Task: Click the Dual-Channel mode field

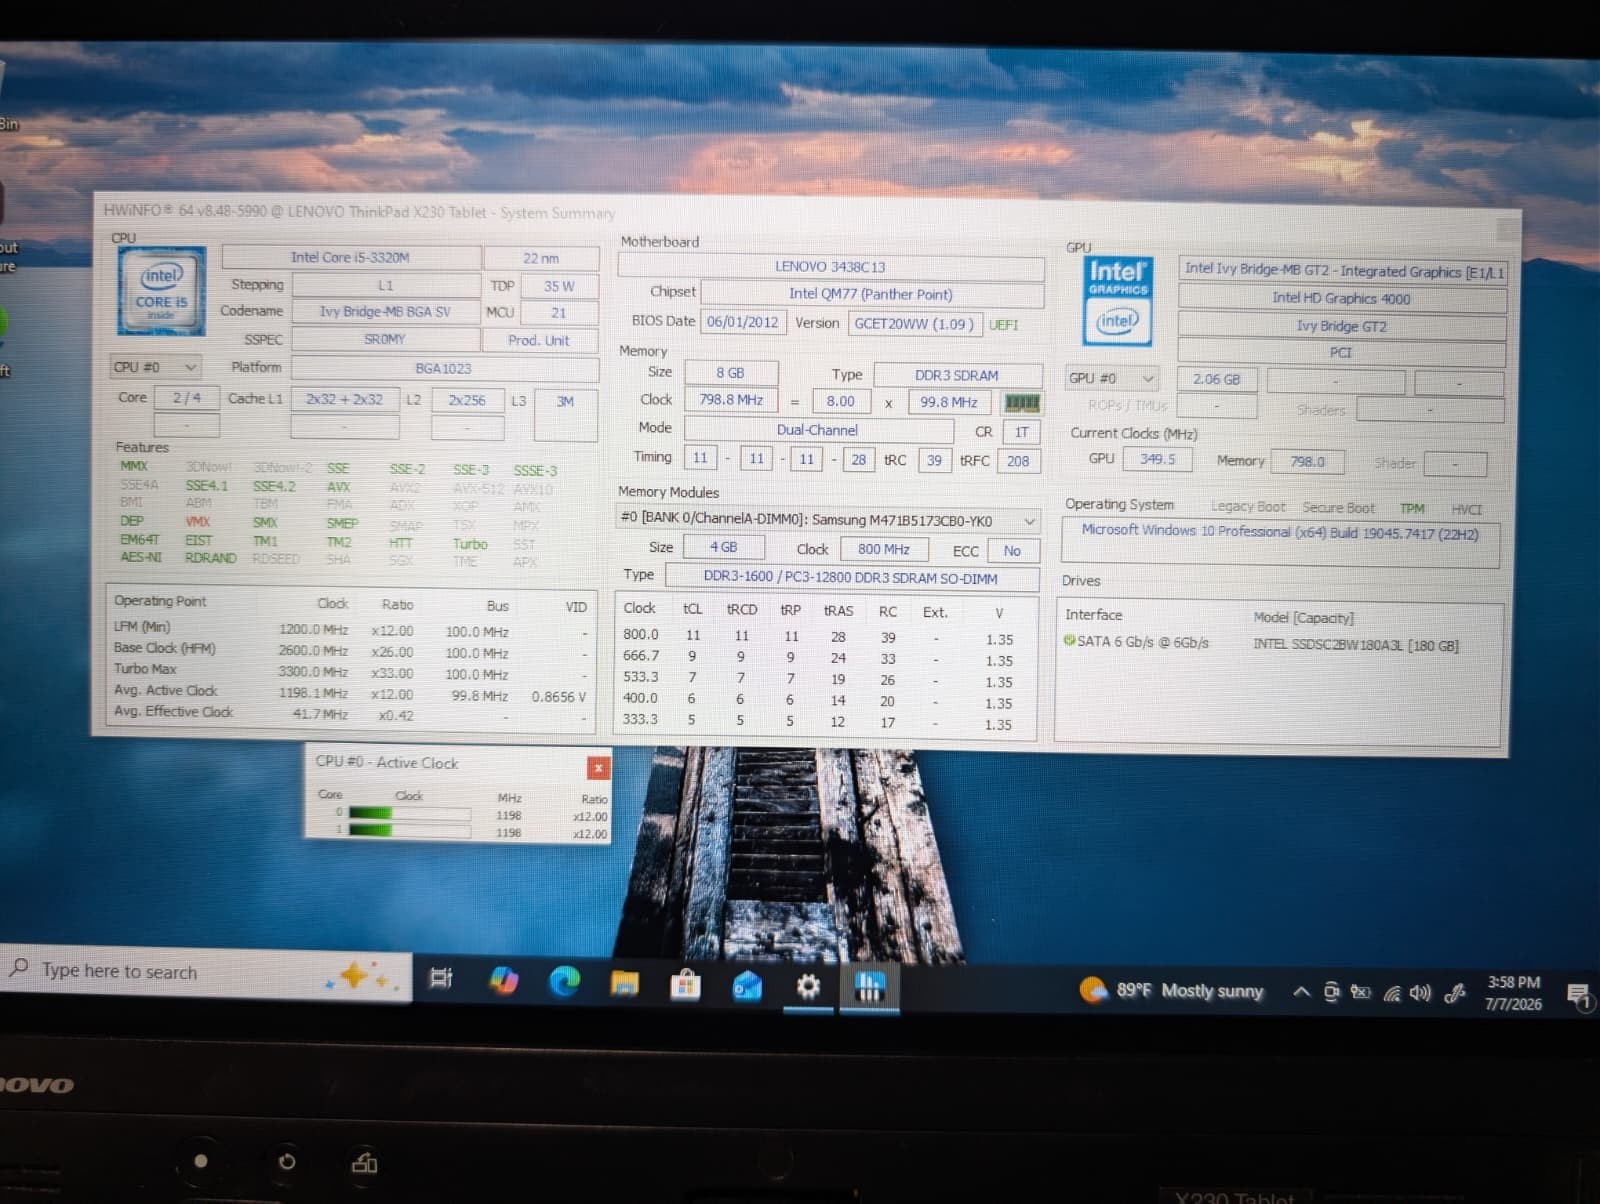Action: tap(818, 430)
